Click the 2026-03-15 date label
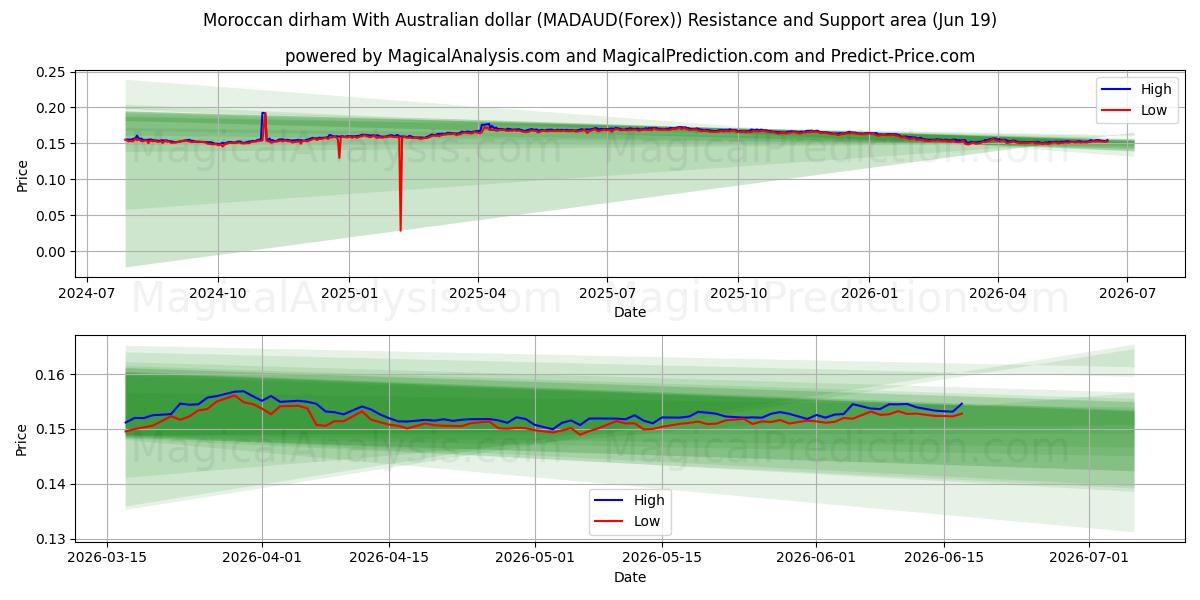Viewport: 1200px width, 600px height. click(x=108, y=558)
